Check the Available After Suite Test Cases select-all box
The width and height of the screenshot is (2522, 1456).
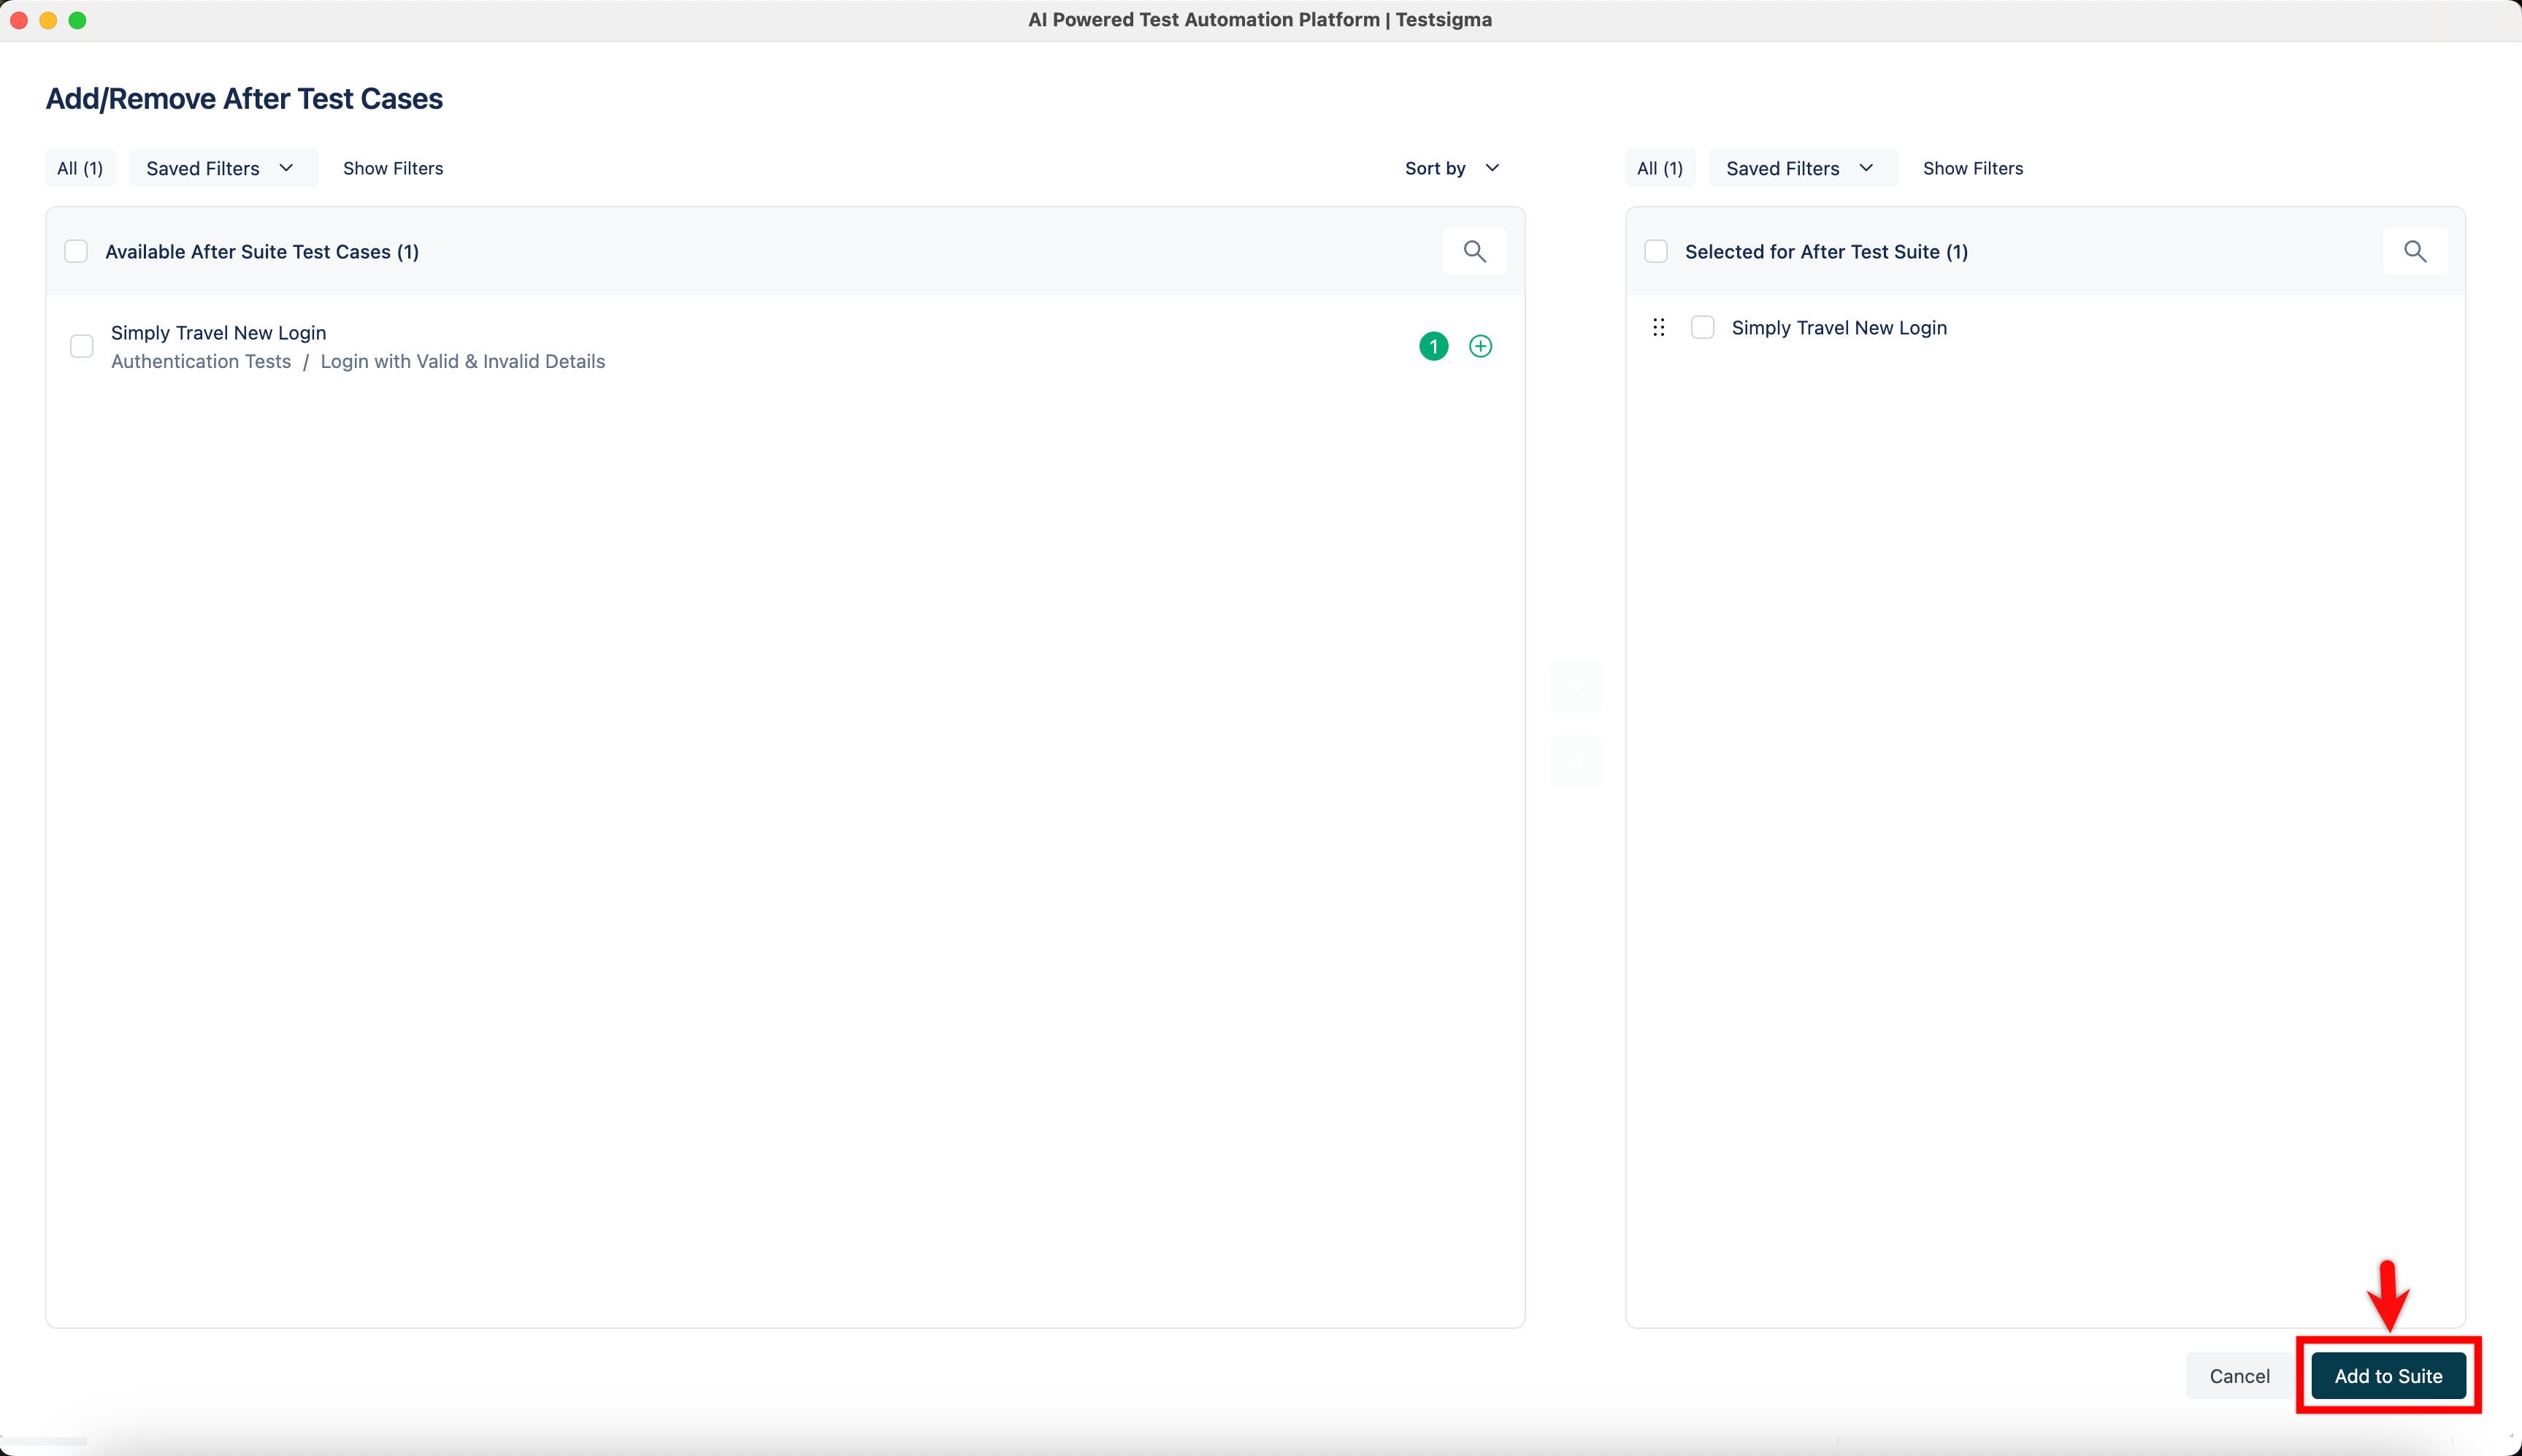pyautogui.click(x=76, y=251)
